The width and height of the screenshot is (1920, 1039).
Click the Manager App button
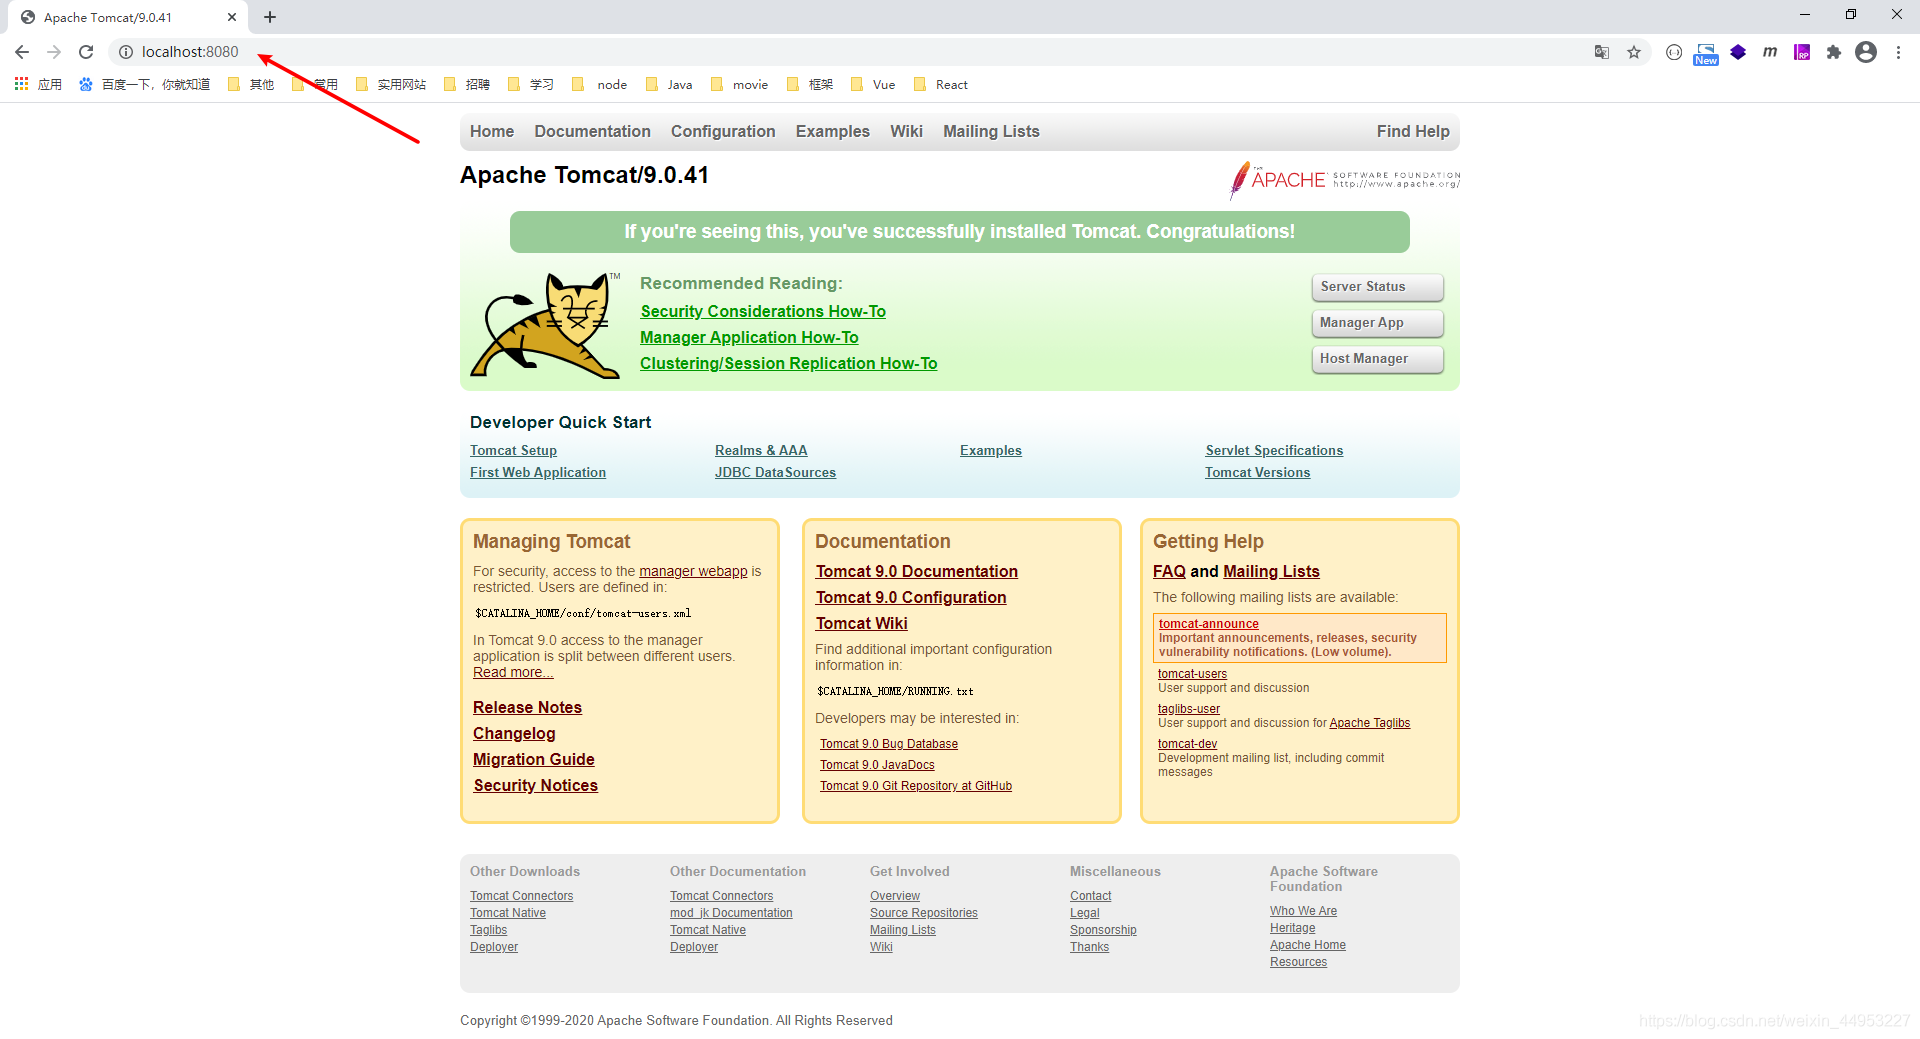(1377, 323)
